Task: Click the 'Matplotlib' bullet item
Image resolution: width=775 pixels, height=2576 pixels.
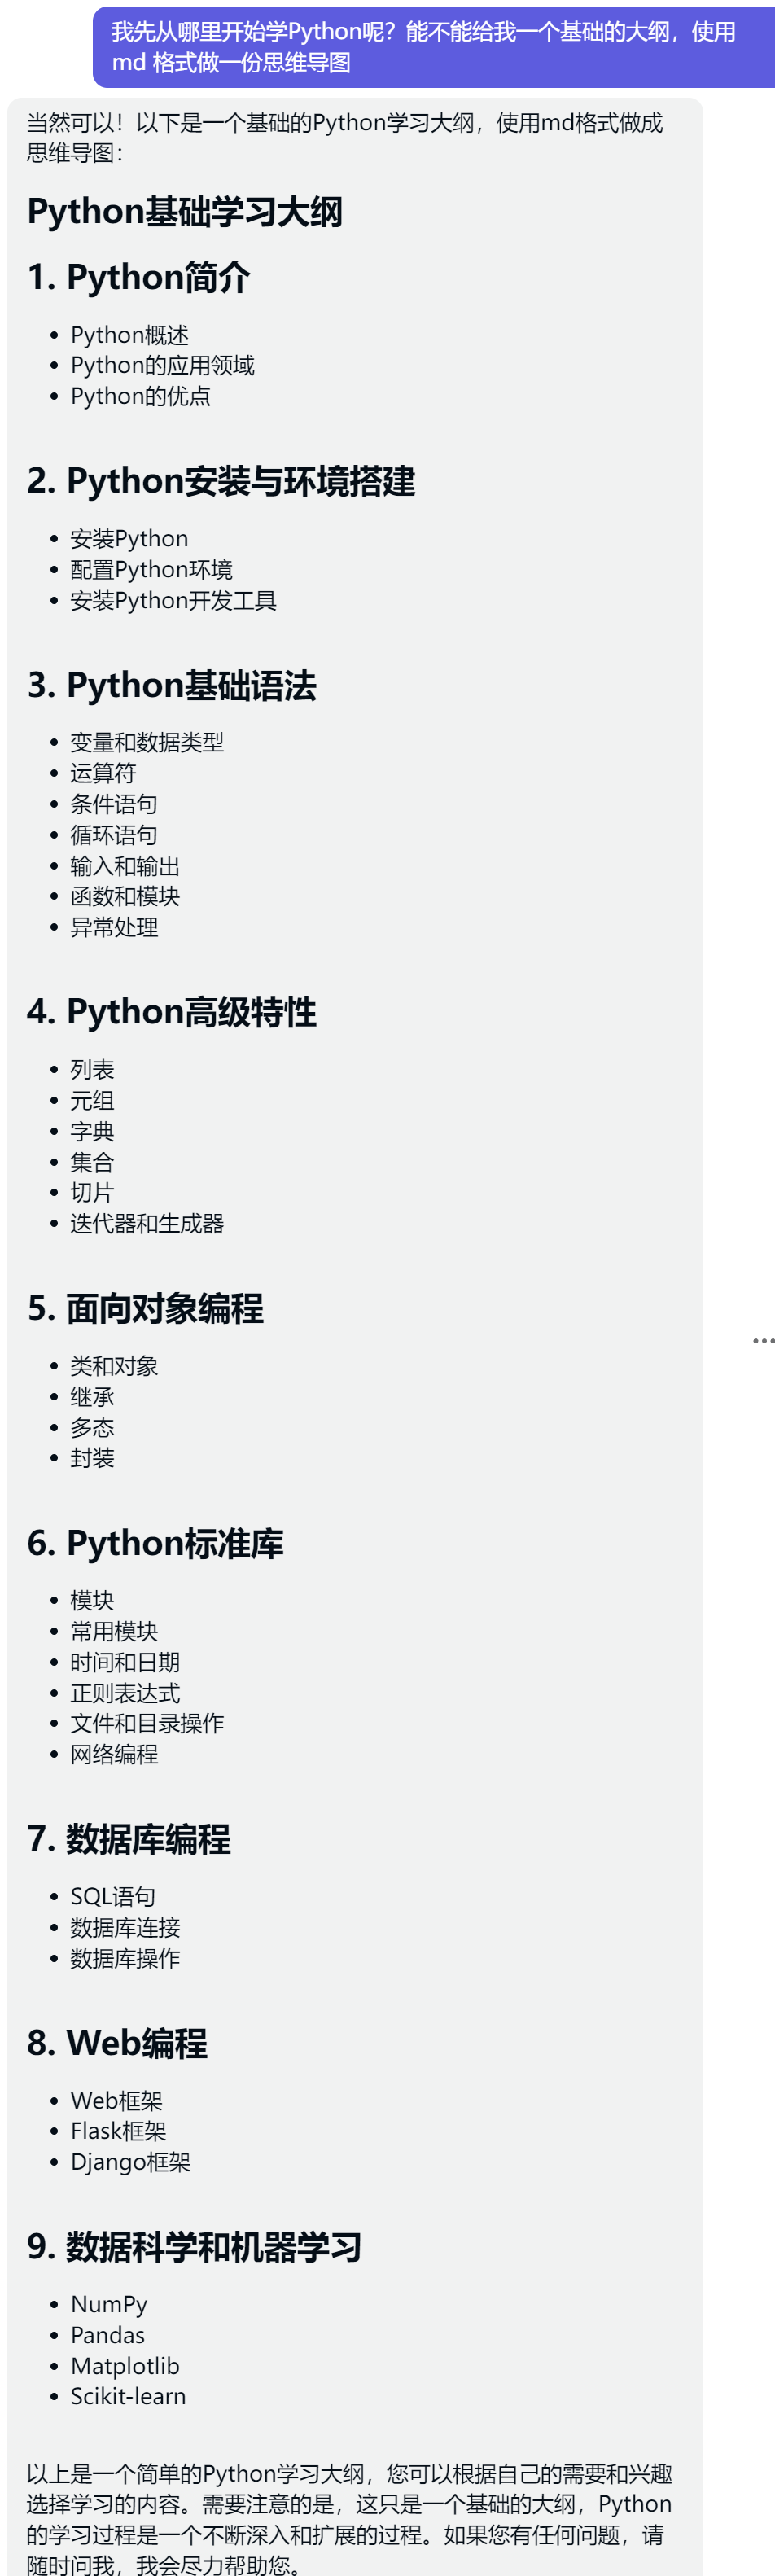Action: pyautogui.click(x=125, y=2366)
